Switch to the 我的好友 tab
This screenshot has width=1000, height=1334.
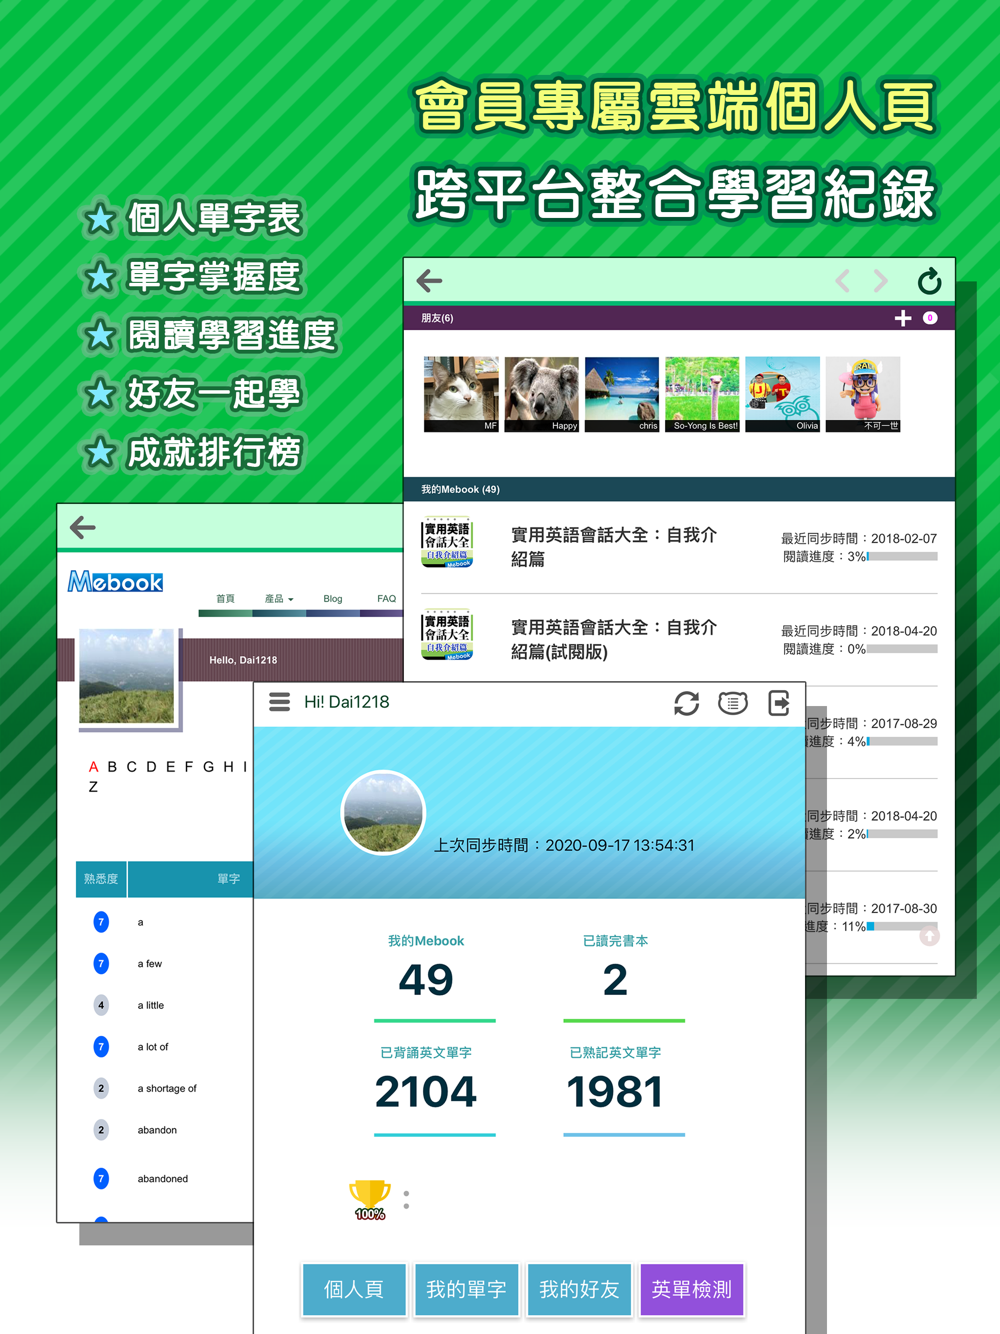tap(579, 1289)
